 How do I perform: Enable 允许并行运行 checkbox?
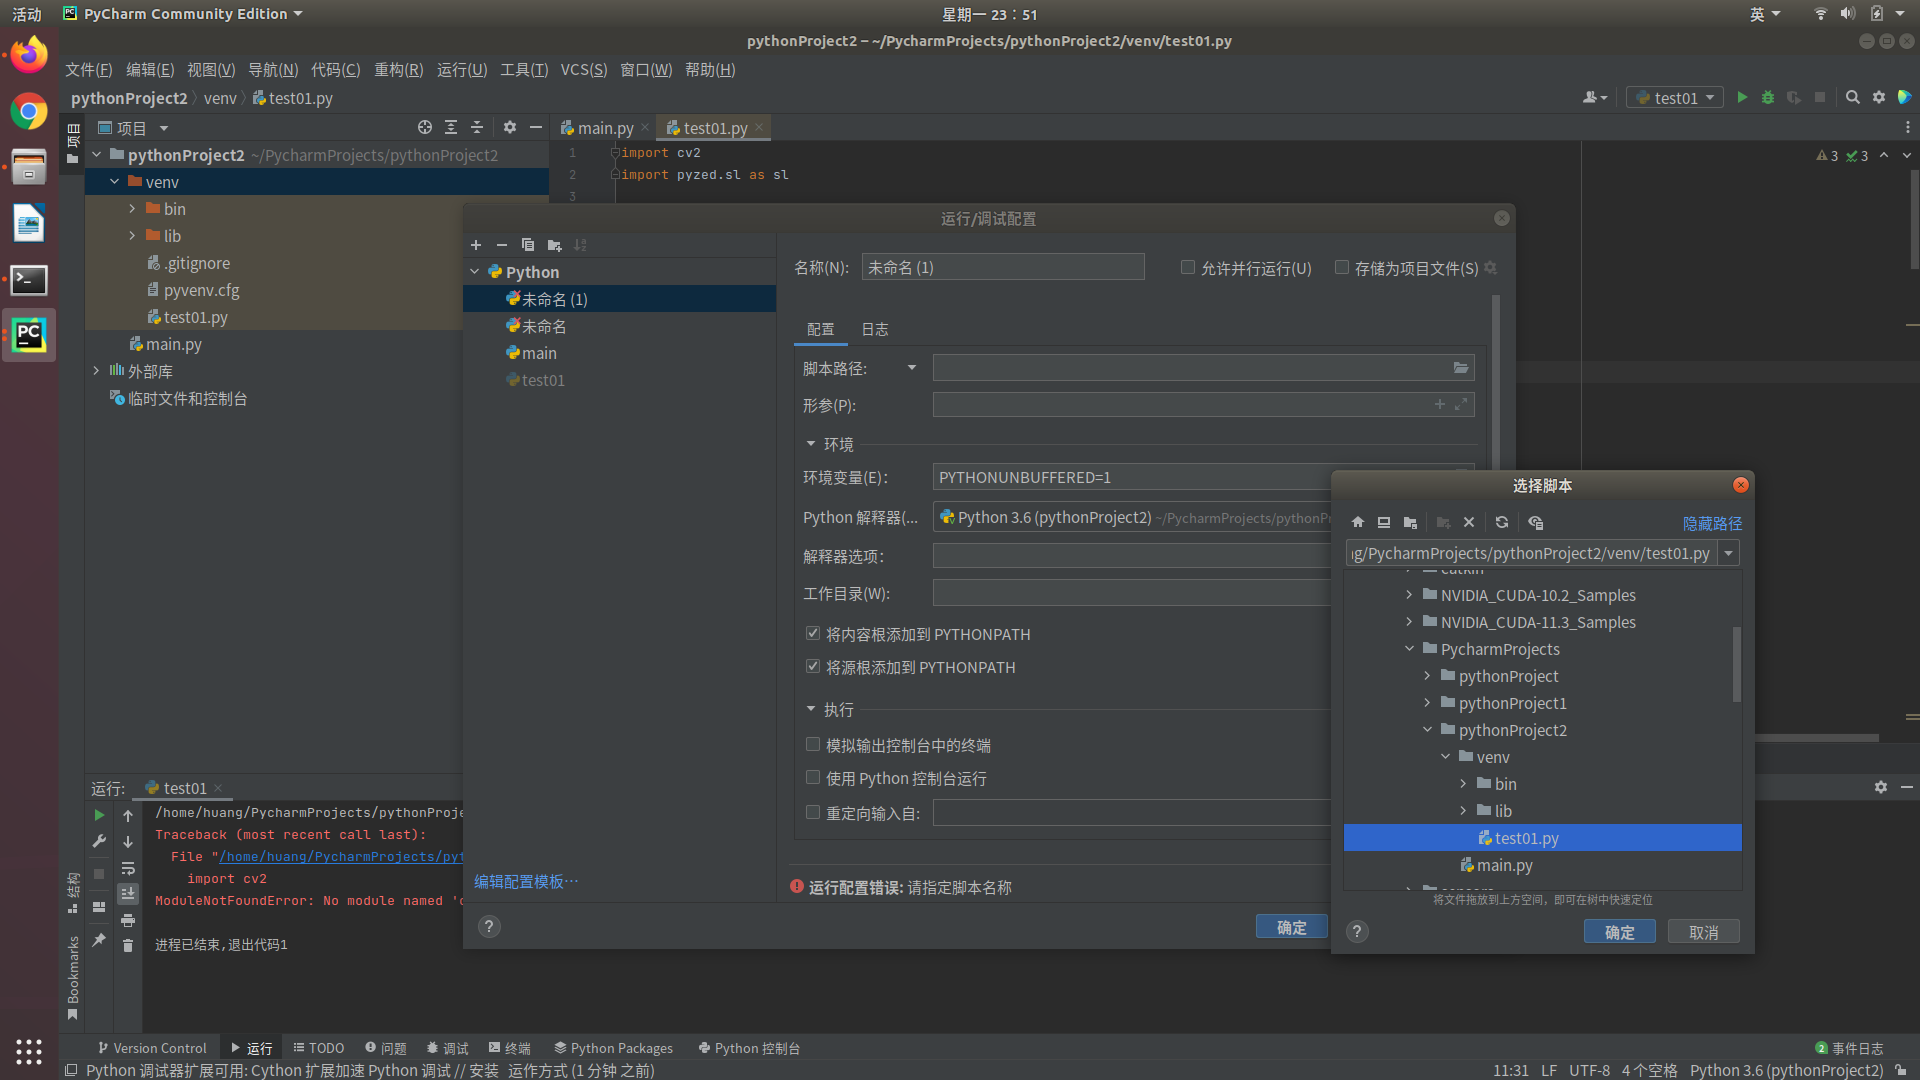click(x=1188, y=267)
